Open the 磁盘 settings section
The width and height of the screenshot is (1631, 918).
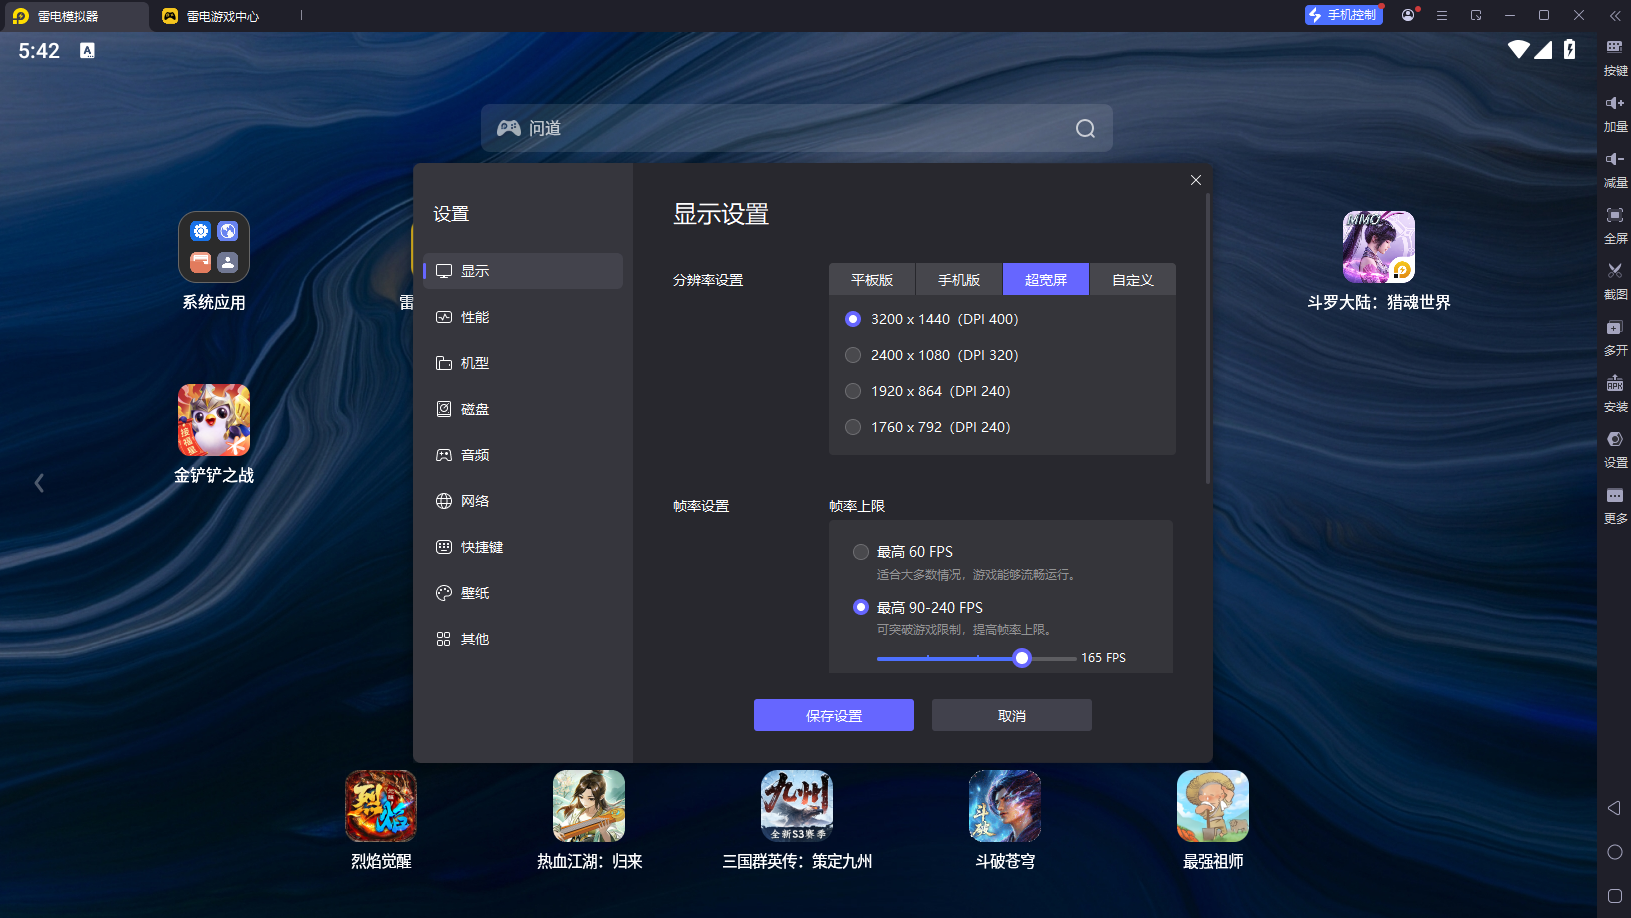[523, 409]
